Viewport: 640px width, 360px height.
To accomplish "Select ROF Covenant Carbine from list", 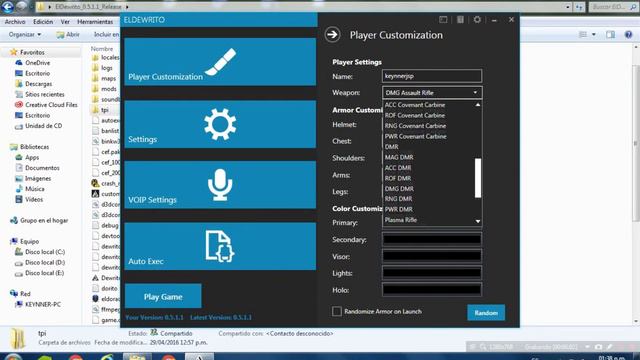I will pos(415,116).
